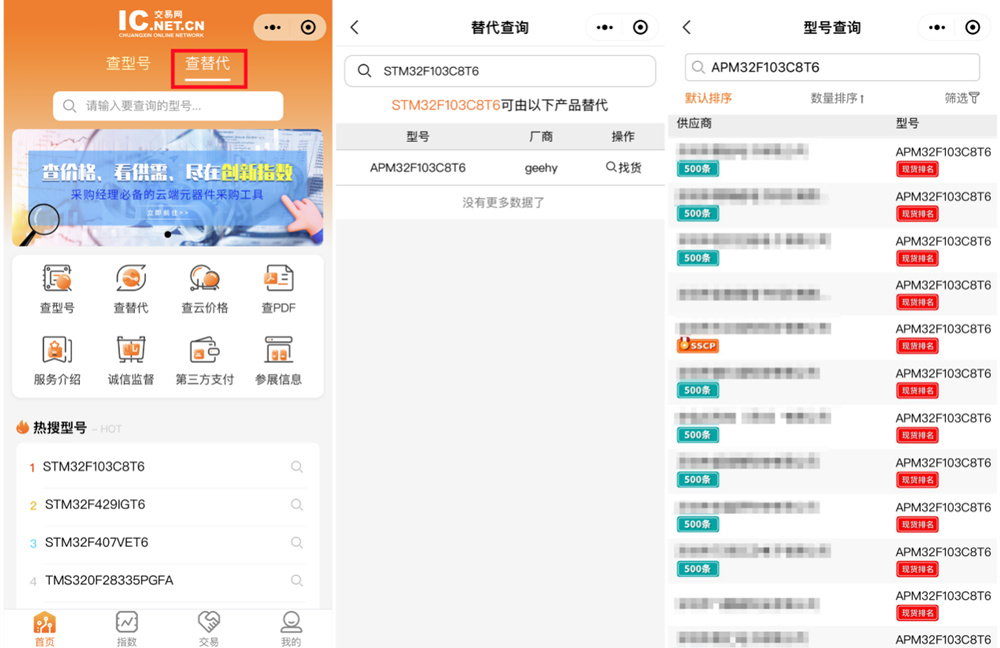Select hot search item STM32F429IGT6
This screenshot has height=648, width=1000.
[95, 504]
